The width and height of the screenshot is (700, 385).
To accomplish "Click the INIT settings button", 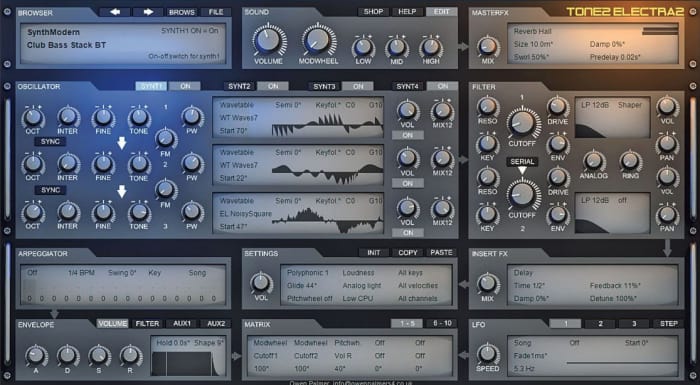I will pyautogui.click(x=374, y=252).
